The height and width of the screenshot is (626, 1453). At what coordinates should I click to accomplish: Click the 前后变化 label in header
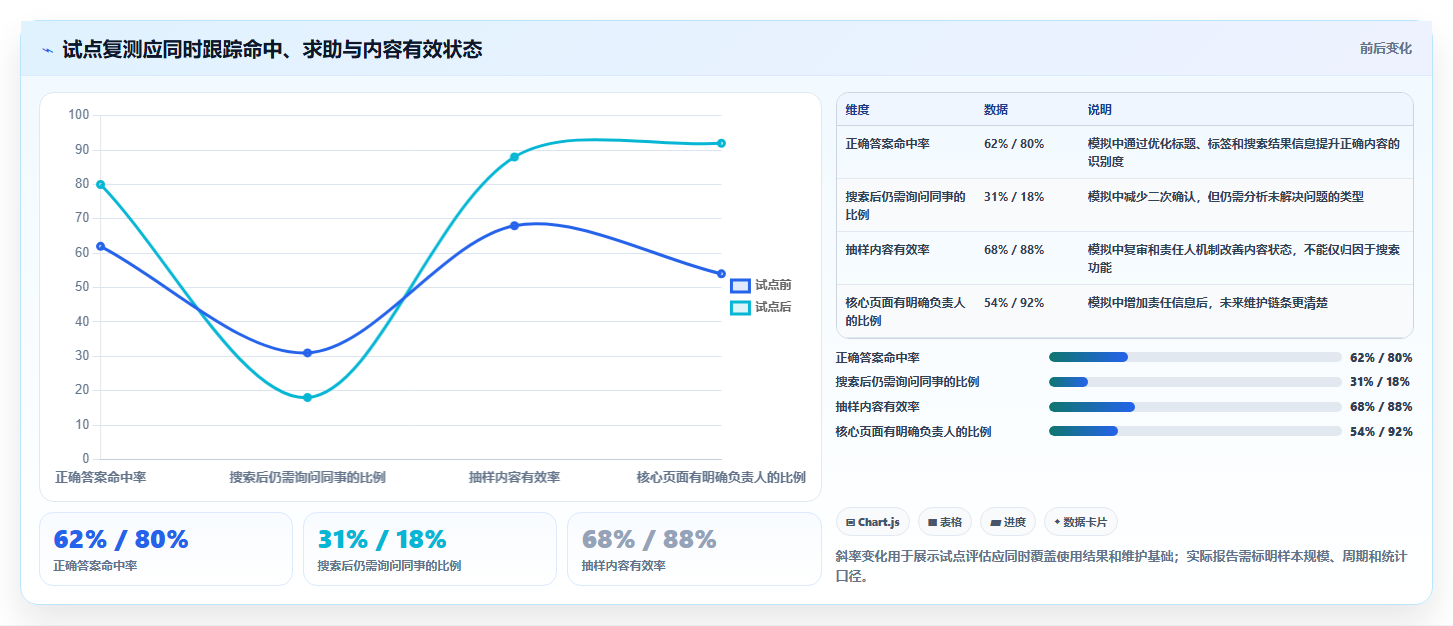coord(1385,48)
